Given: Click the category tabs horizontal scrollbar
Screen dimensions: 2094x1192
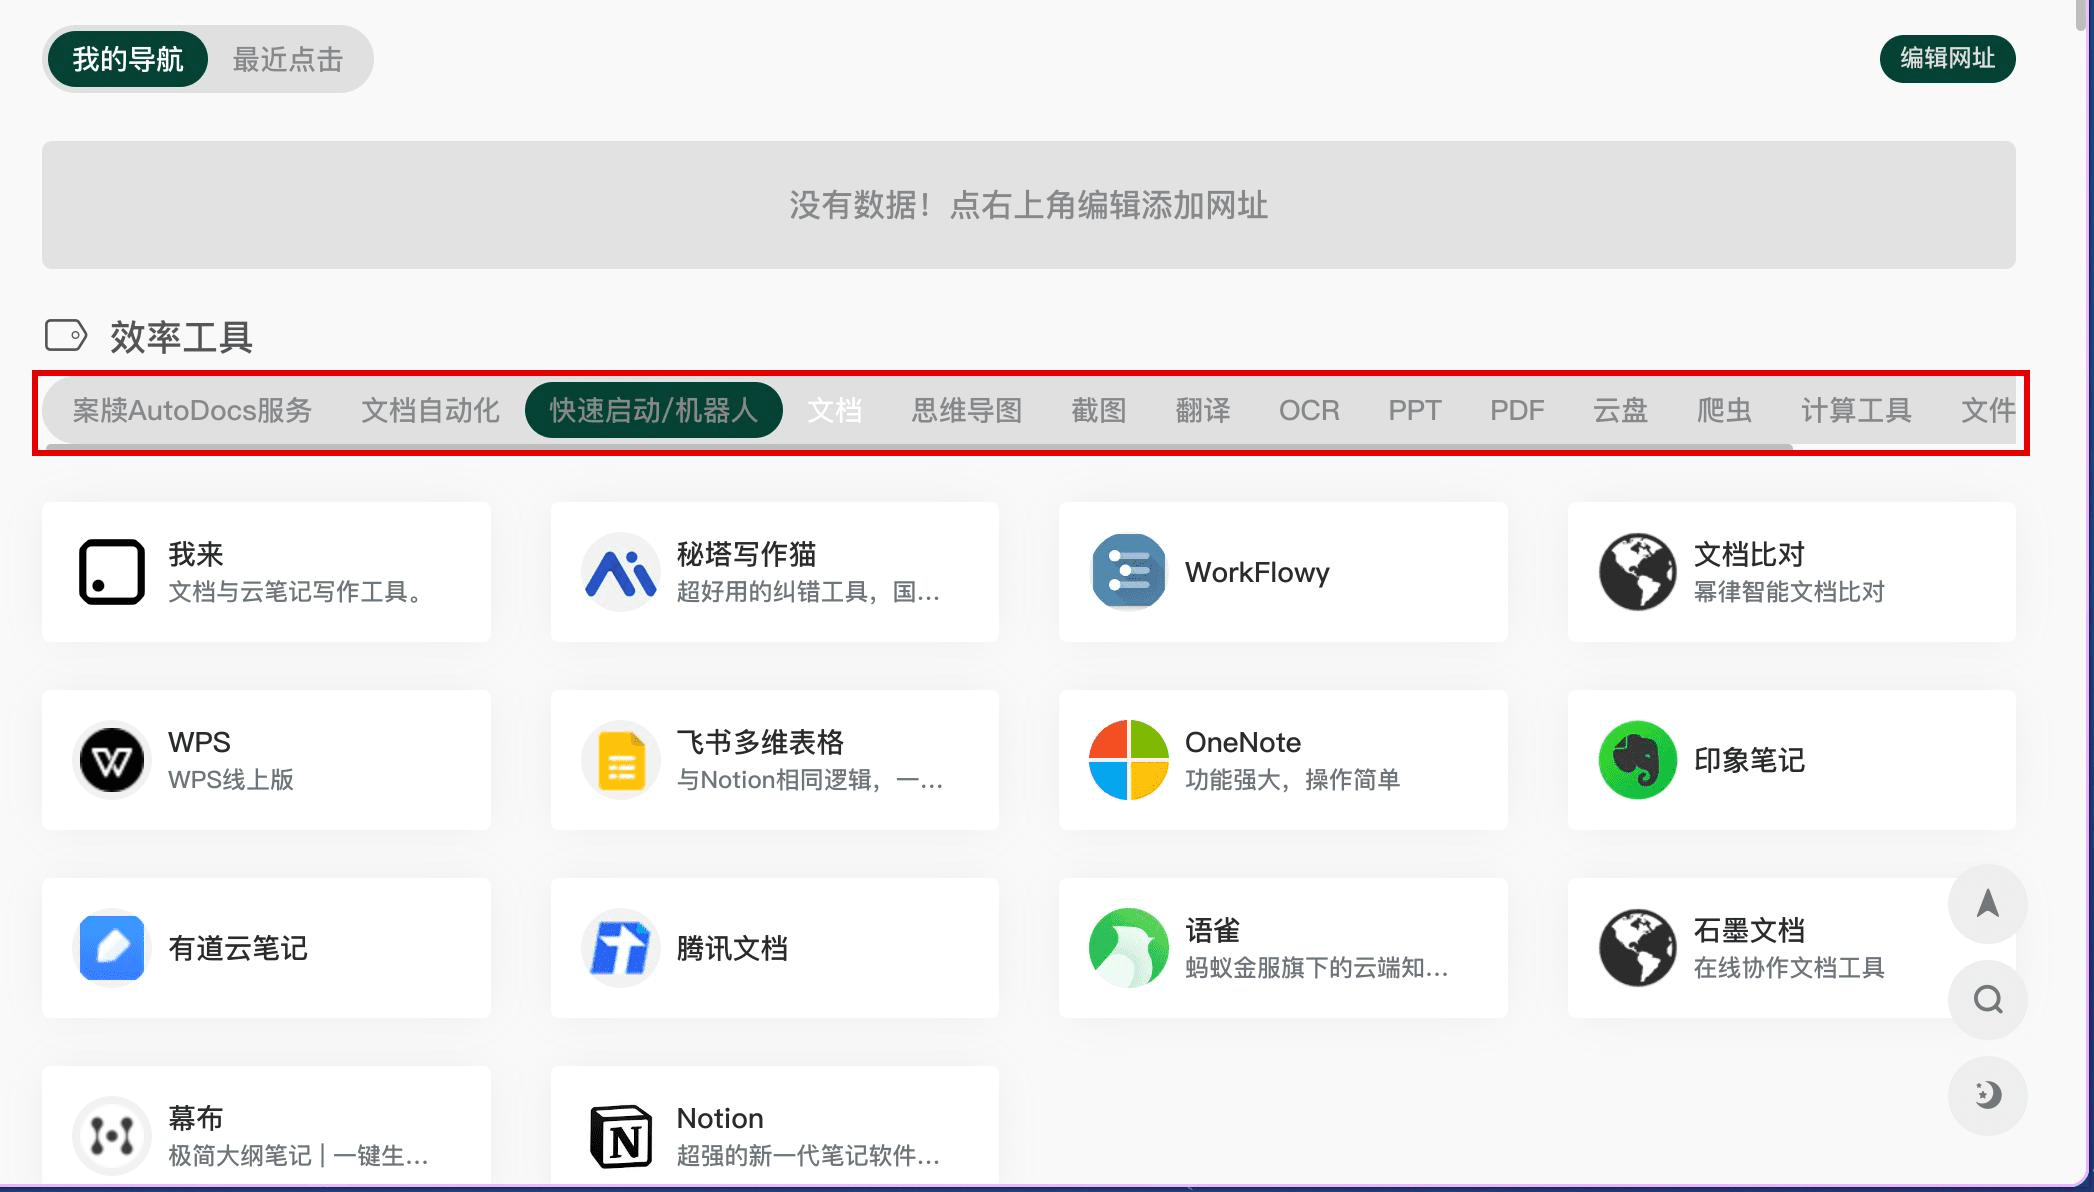Looking at the screenshot, I should click(x=920, y=446).
